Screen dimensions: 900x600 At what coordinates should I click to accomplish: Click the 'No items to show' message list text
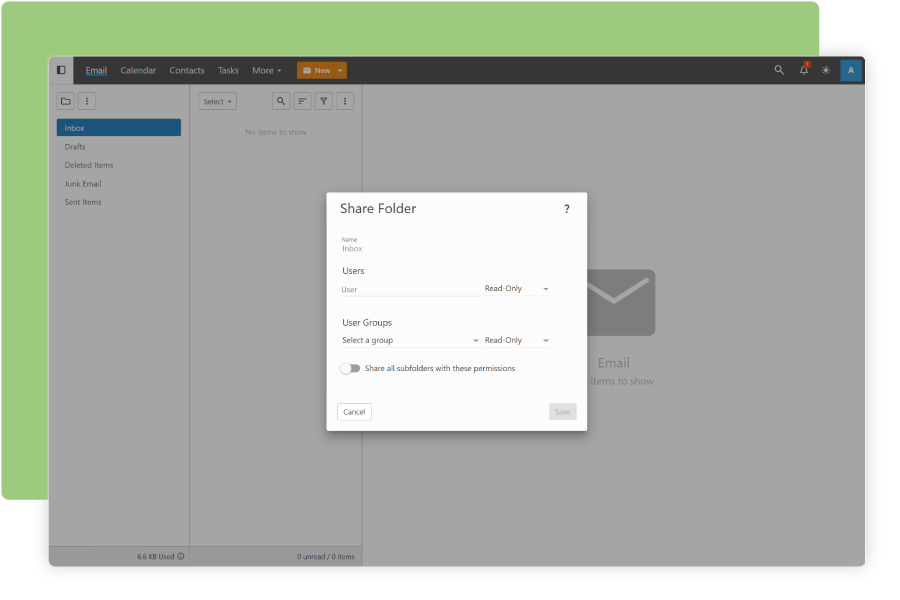(276, 132)
